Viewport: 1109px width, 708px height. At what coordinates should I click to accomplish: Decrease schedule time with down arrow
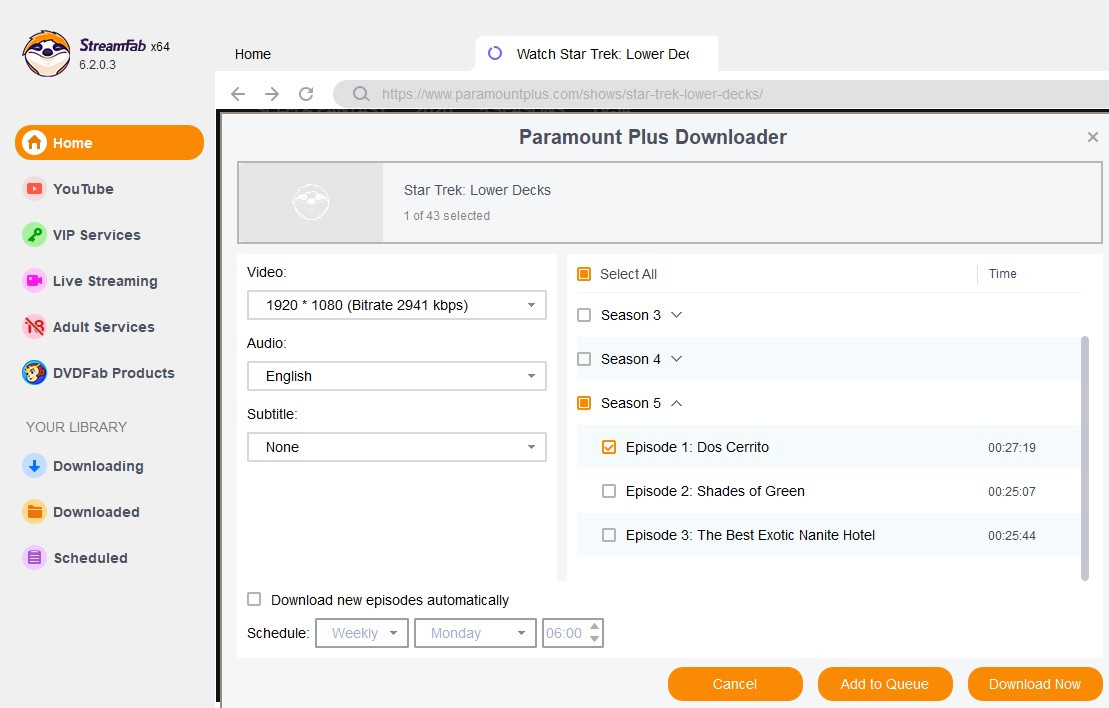click(595, 639)
